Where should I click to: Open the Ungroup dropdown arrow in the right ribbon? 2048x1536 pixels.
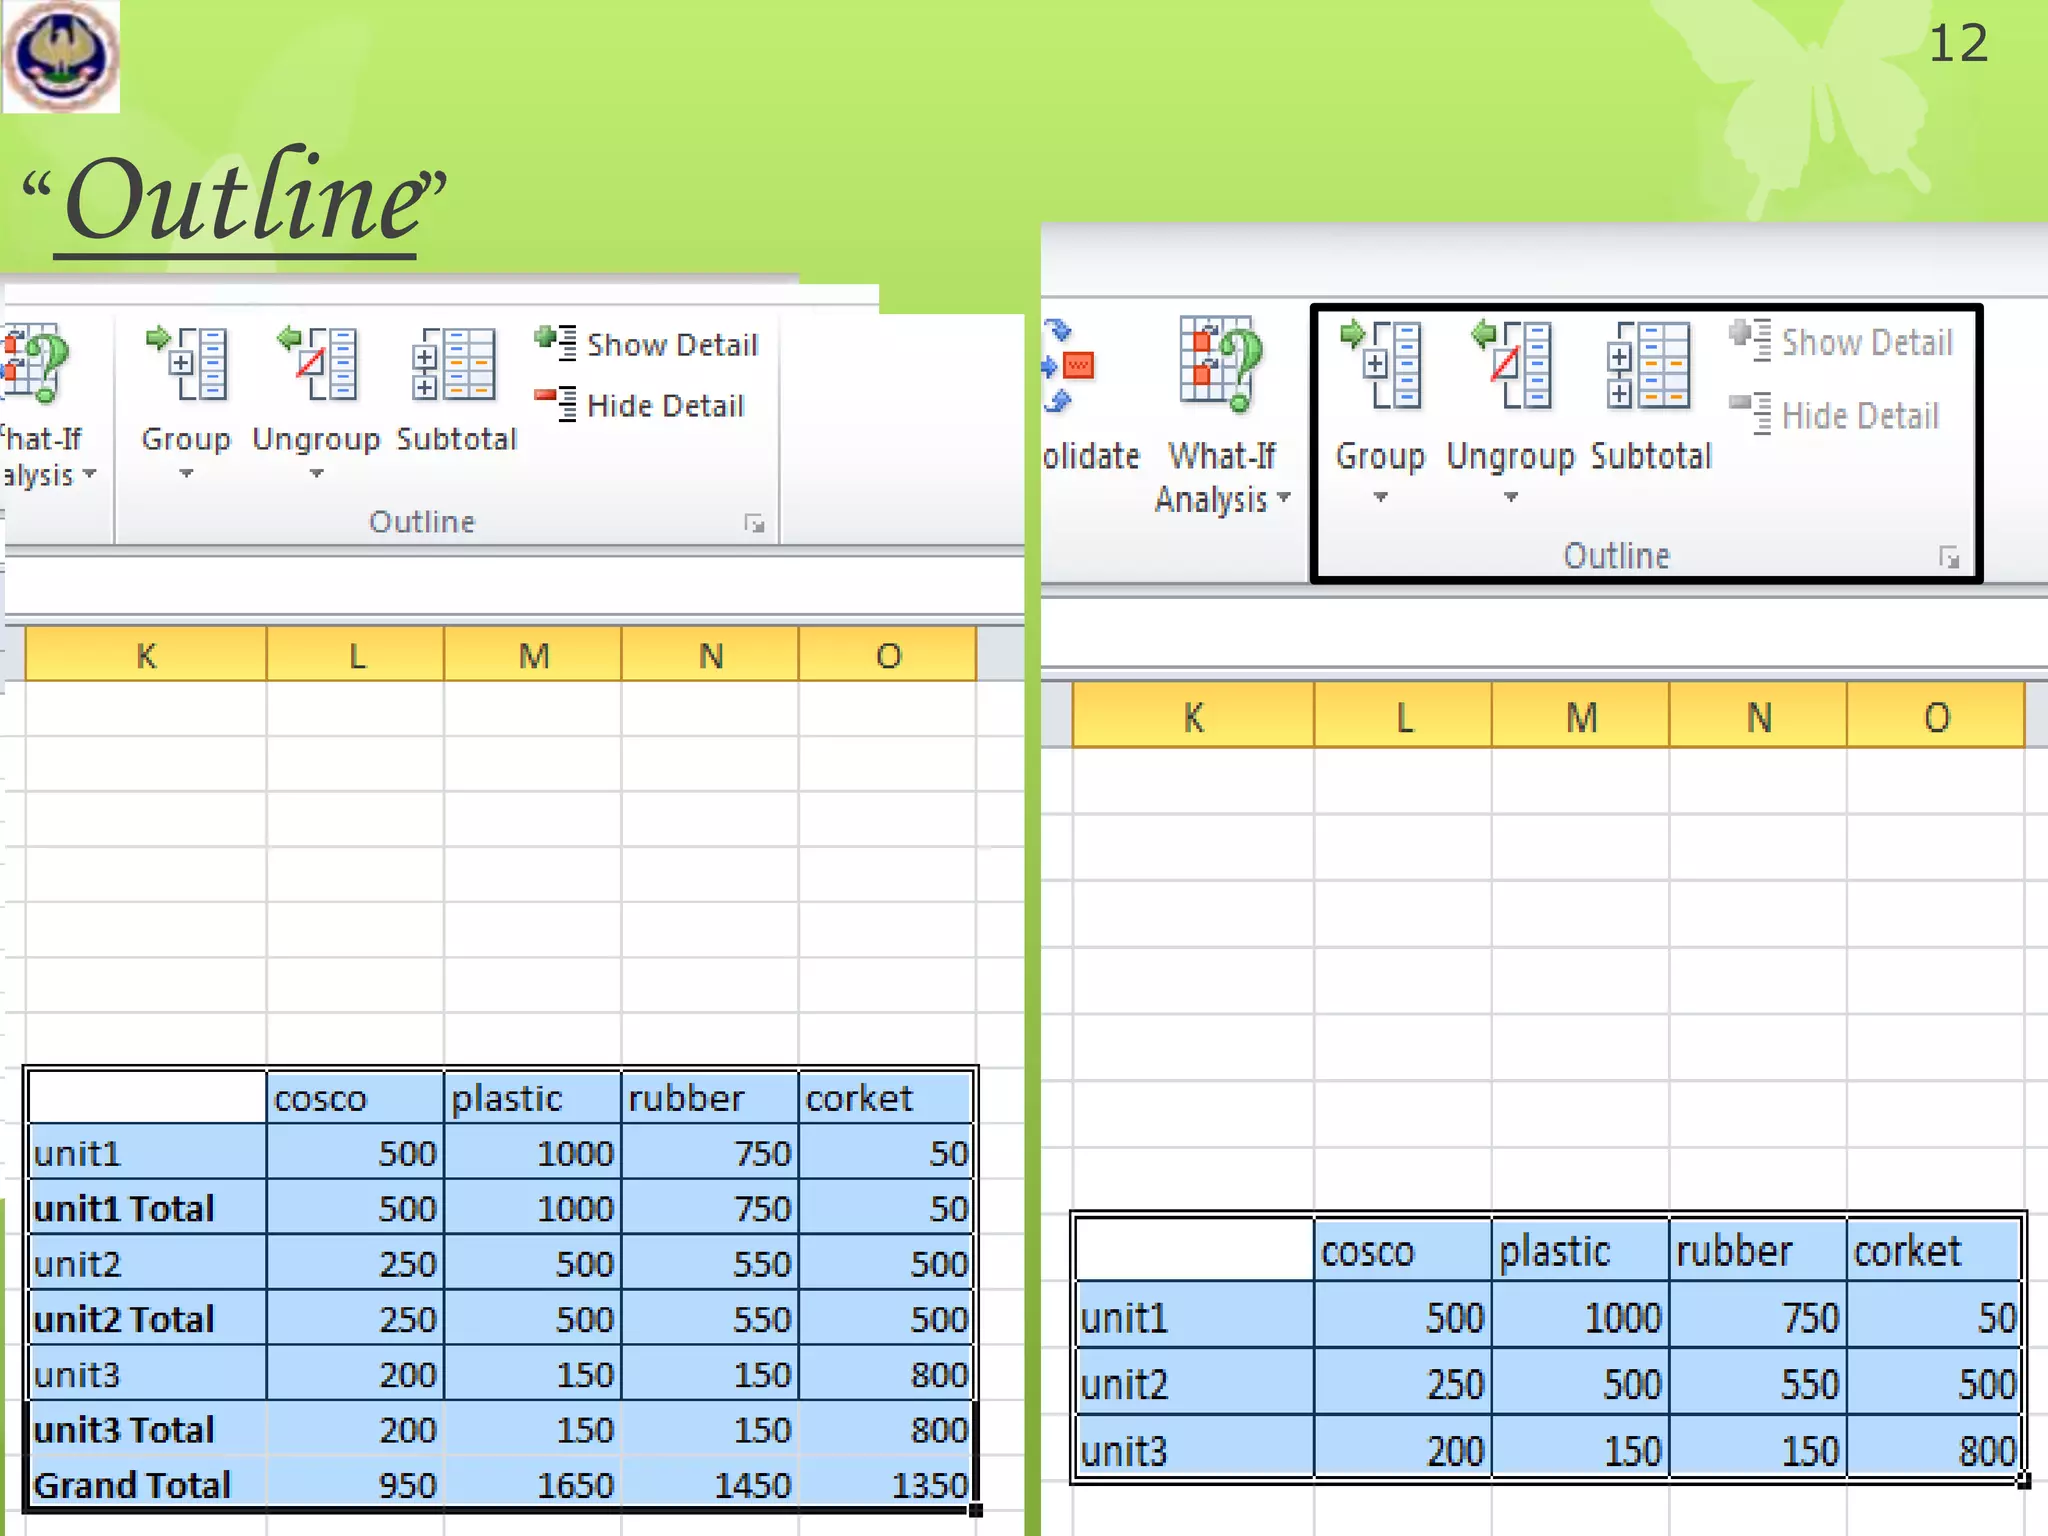click(x=1511, y=498)
